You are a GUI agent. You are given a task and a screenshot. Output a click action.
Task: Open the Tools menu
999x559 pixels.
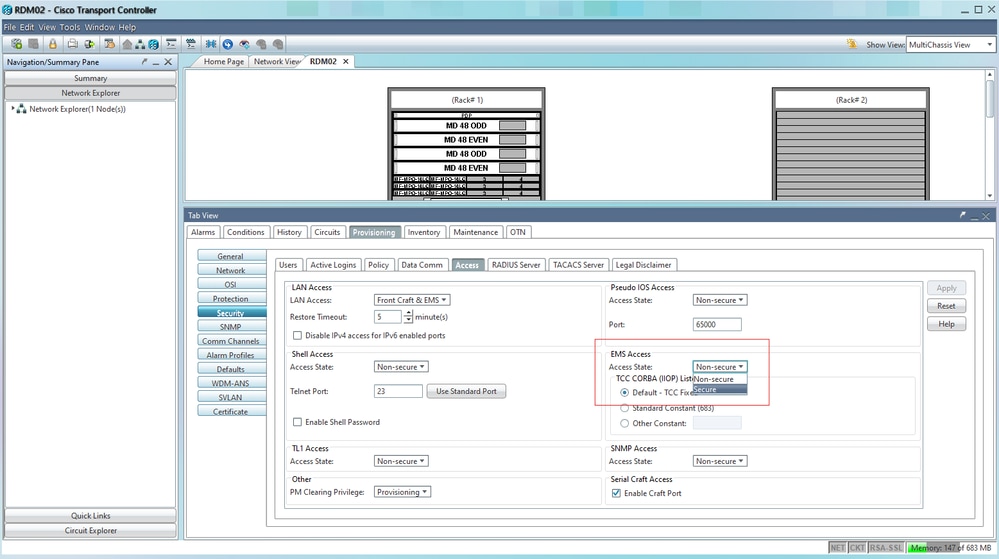(70, 27)
